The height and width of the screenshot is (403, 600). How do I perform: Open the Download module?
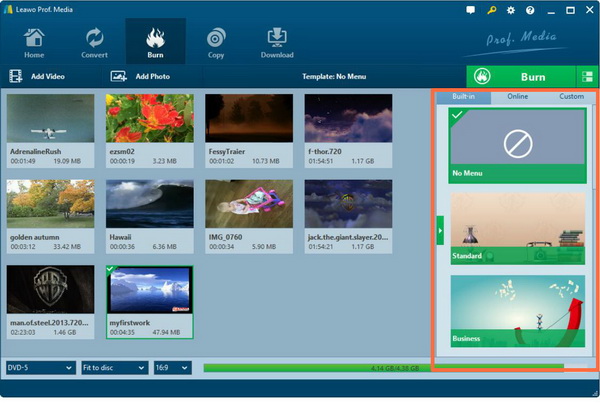click(x=277, y=42)
